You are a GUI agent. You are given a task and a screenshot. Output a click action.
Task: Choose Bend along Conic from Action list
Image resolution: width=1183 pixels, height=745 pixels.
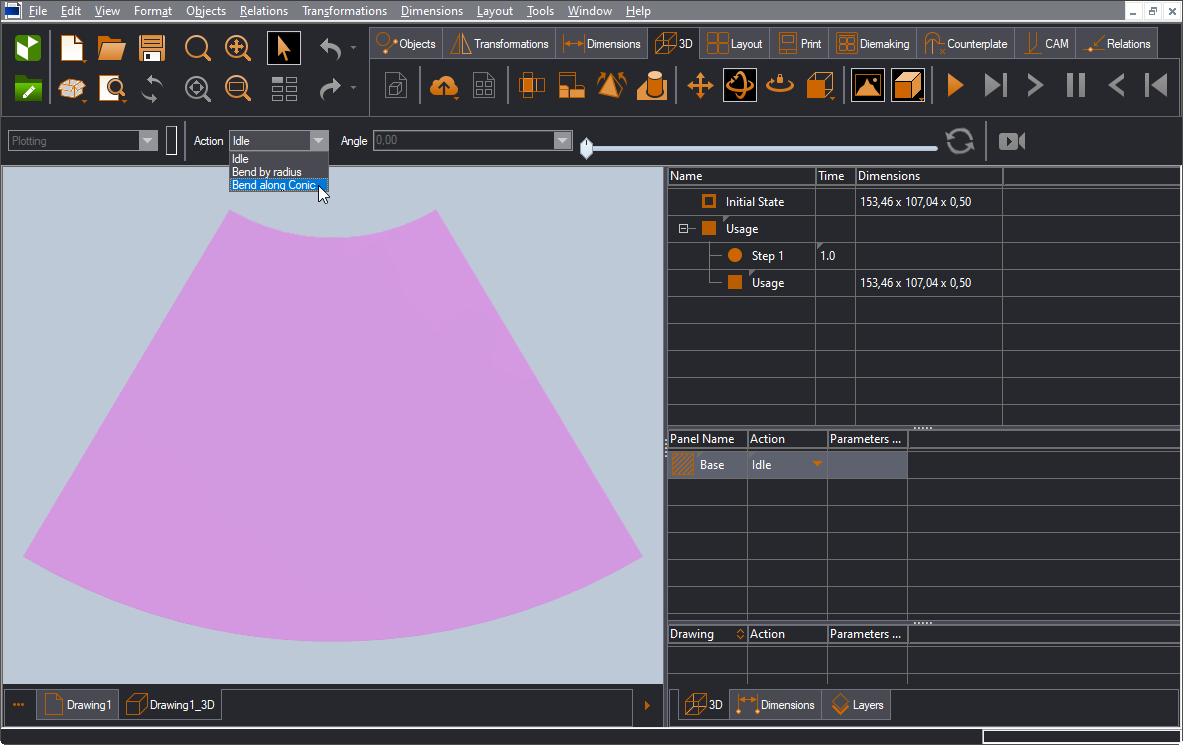coord(274,185)
